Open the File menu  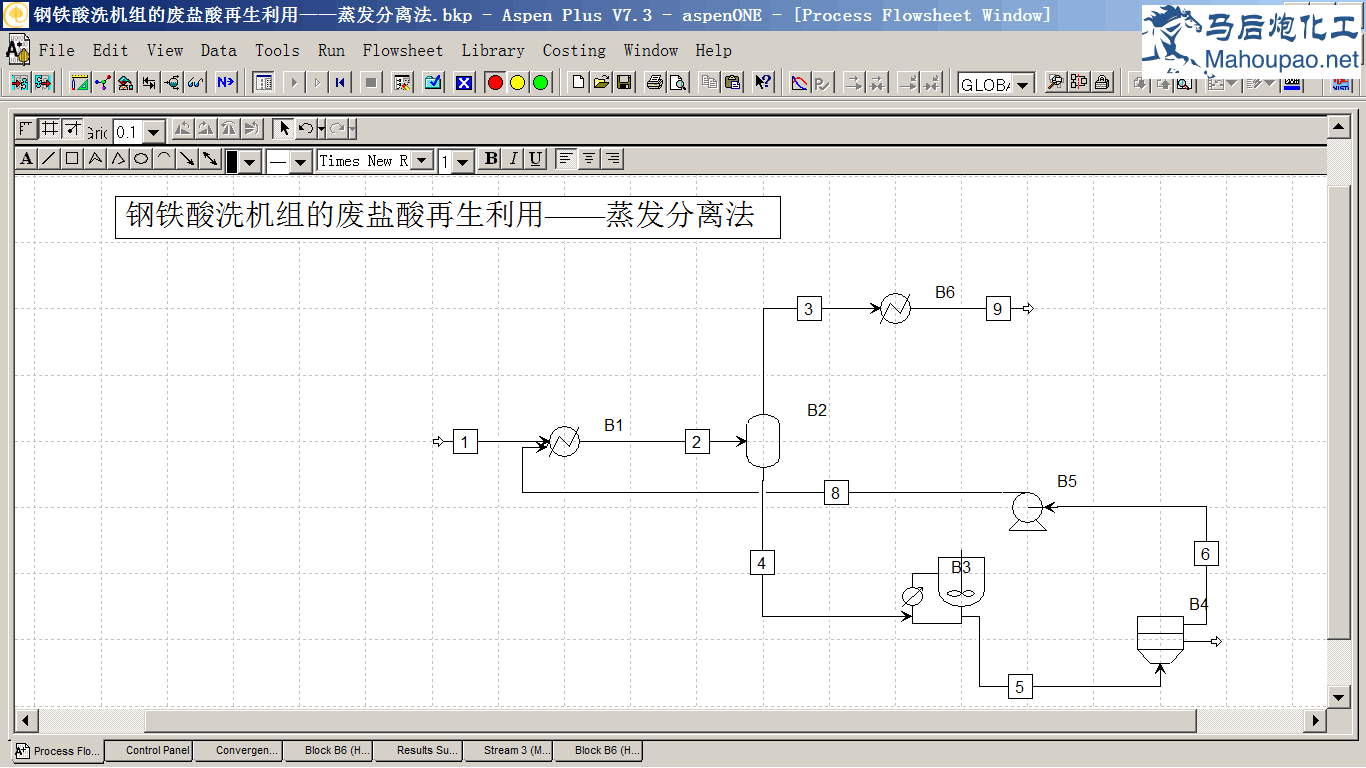pos(56,50)
